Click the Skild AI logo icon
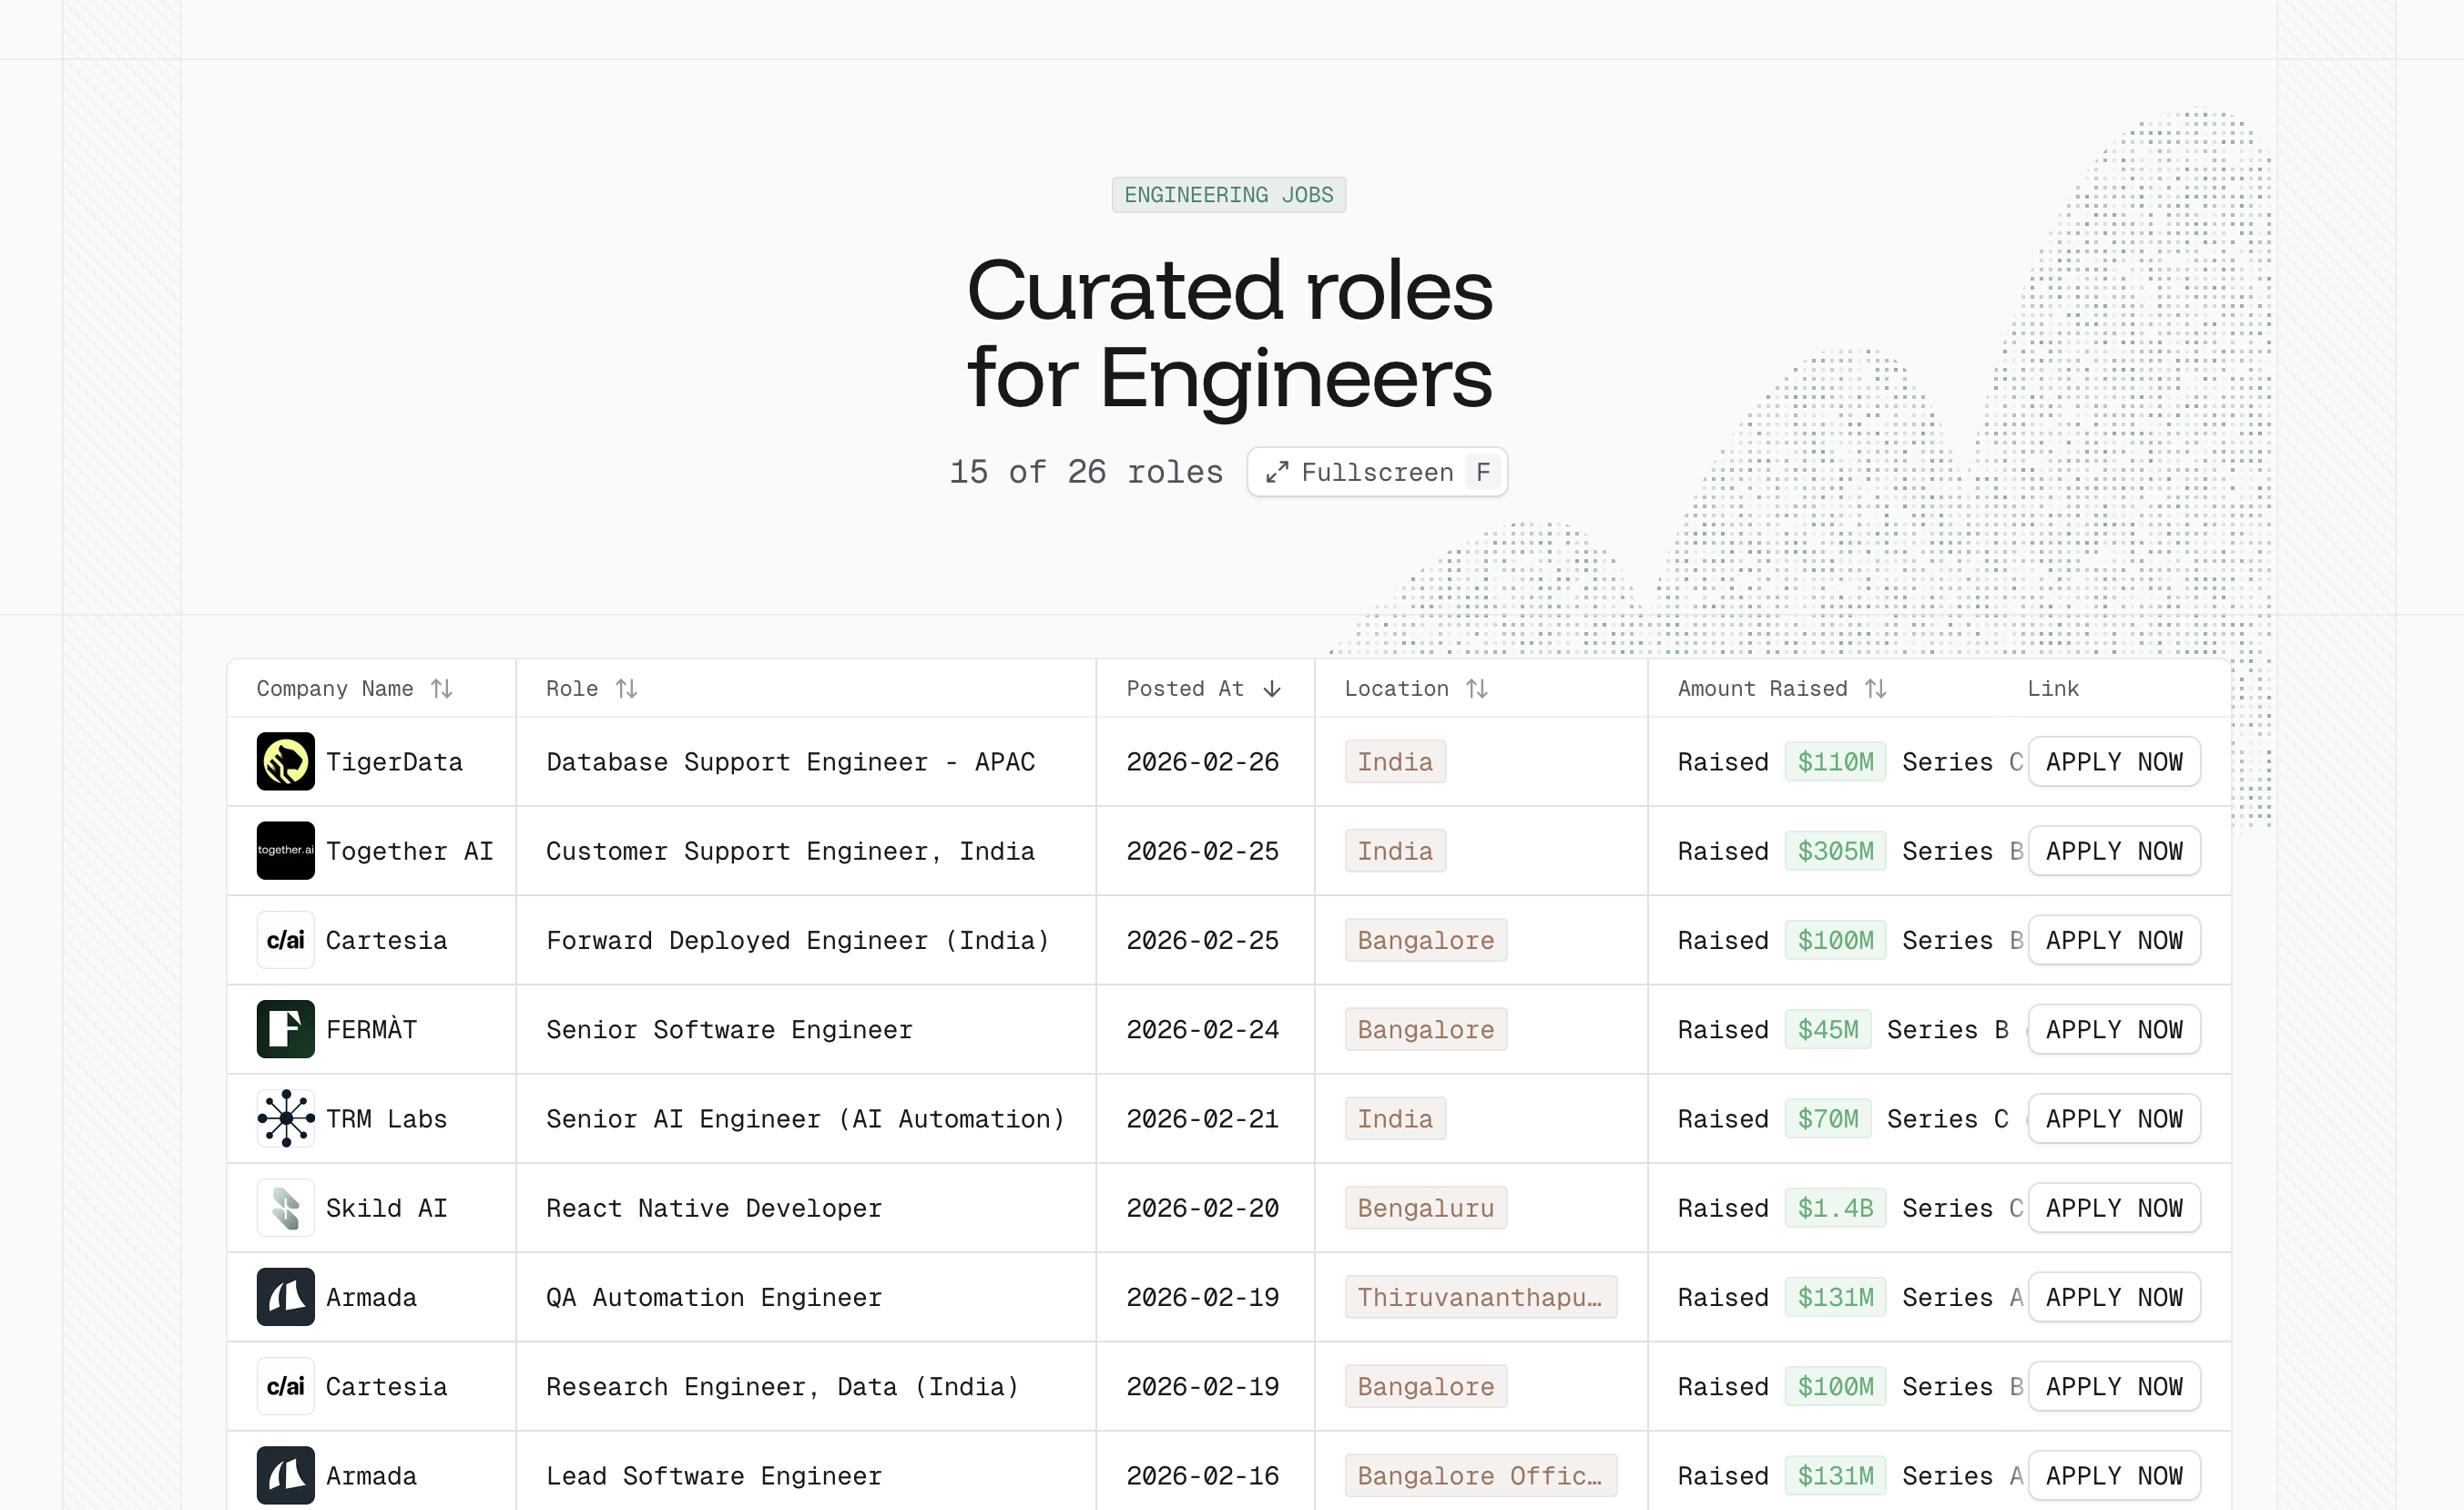The width and height of the screenshot is (2464, 1510). pyautogui.click(x=285, y=1208)
